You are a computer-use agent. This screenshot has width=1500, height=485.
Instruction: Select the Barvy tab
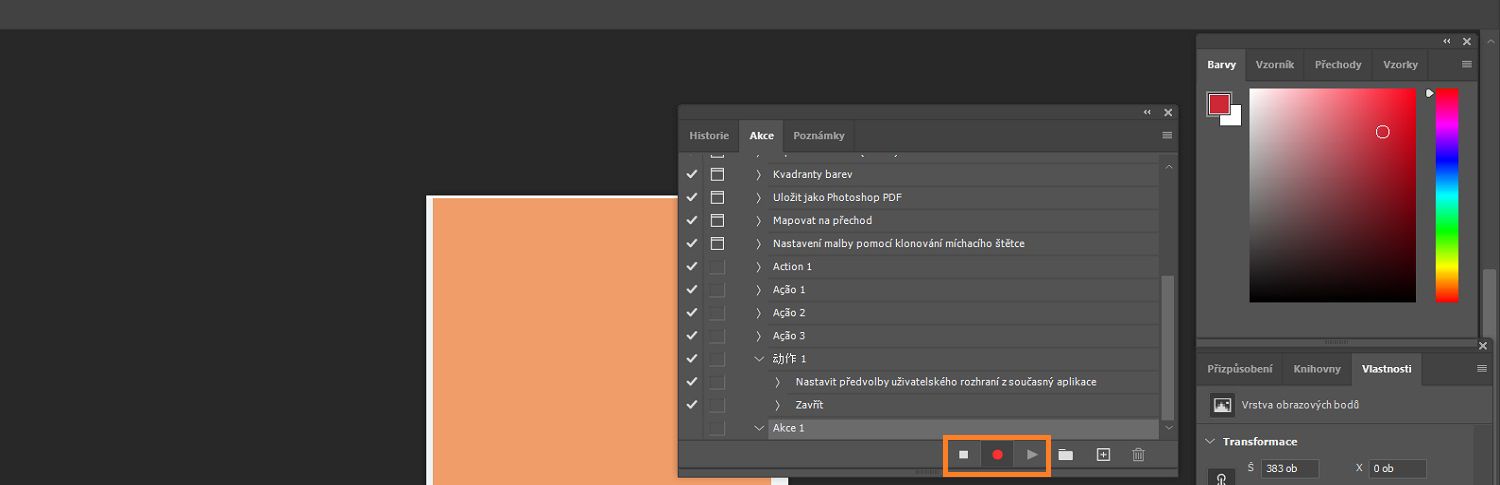[x=1221, y=64]
